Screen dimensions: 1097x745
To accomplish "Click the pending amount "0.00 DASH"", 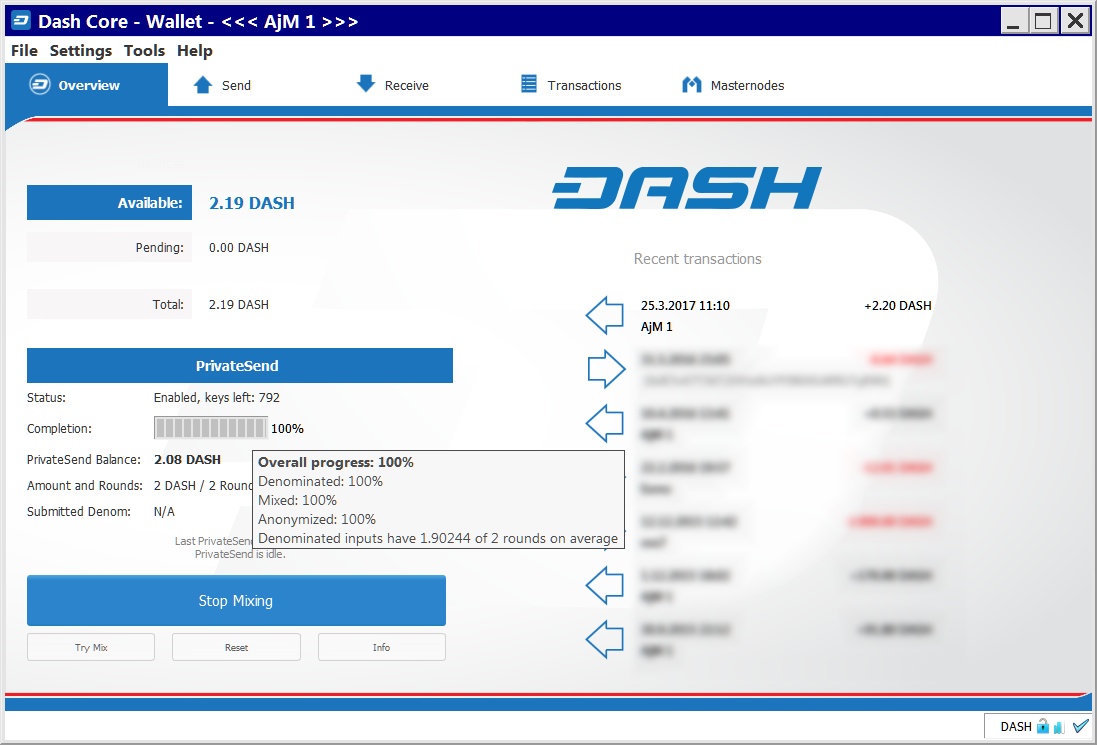I will coord(239,248).
